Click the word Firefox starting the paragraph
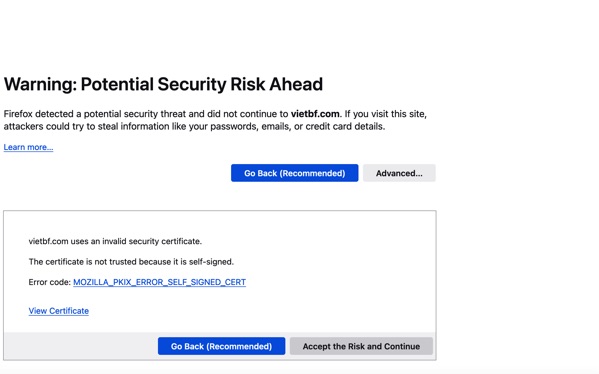This screenshot has width=599, height=374. (19, 114)
